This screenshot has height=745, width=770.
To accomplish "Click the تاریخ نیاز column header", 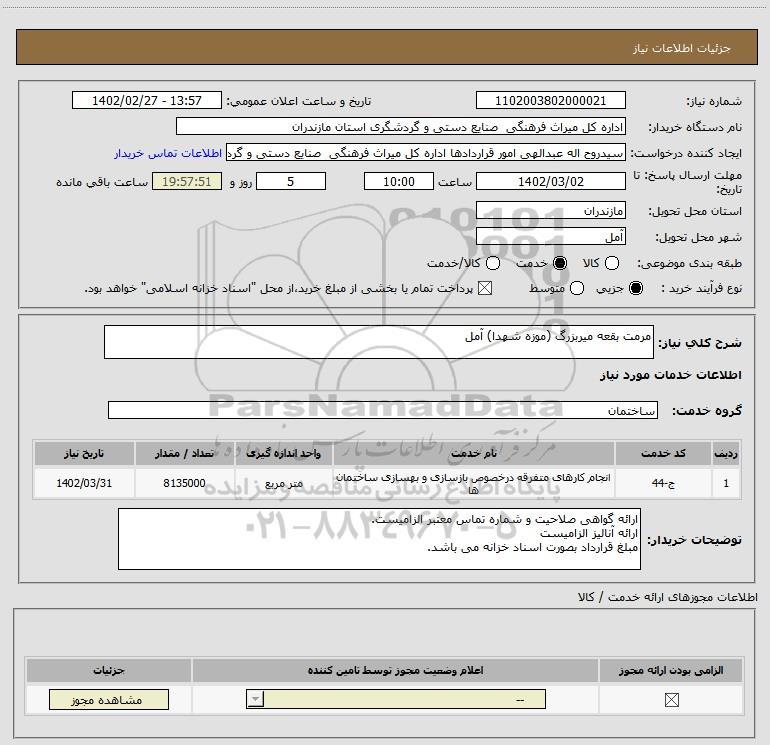I will pos(84,453).
